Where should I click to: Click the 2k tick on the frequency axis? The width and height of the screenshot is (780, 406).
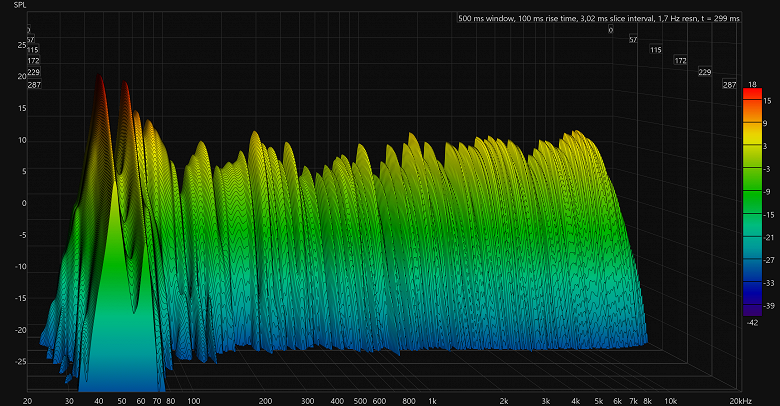pyautogui.click(x=504, y=401)
